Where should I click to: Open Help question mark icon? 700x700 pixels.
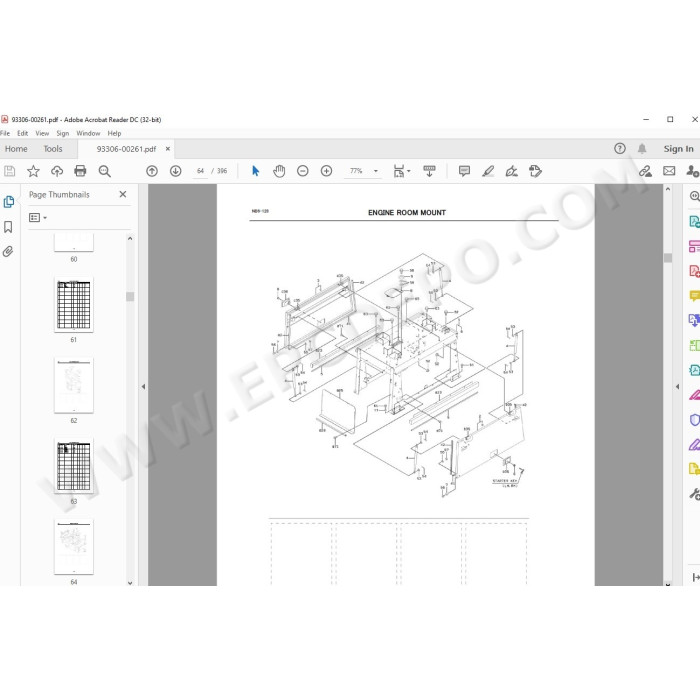(x=620, y=149)
